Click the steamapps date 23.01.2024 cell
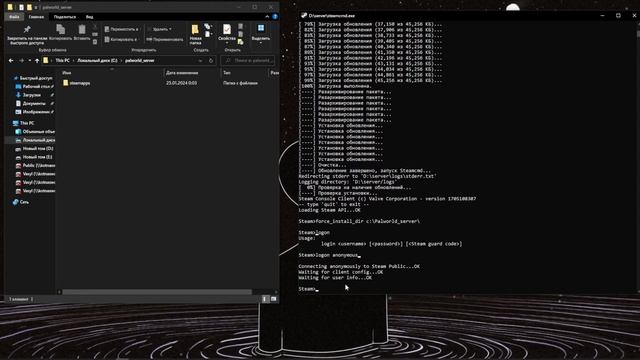The width and height of the screenshot is (640, 360). 182,83
